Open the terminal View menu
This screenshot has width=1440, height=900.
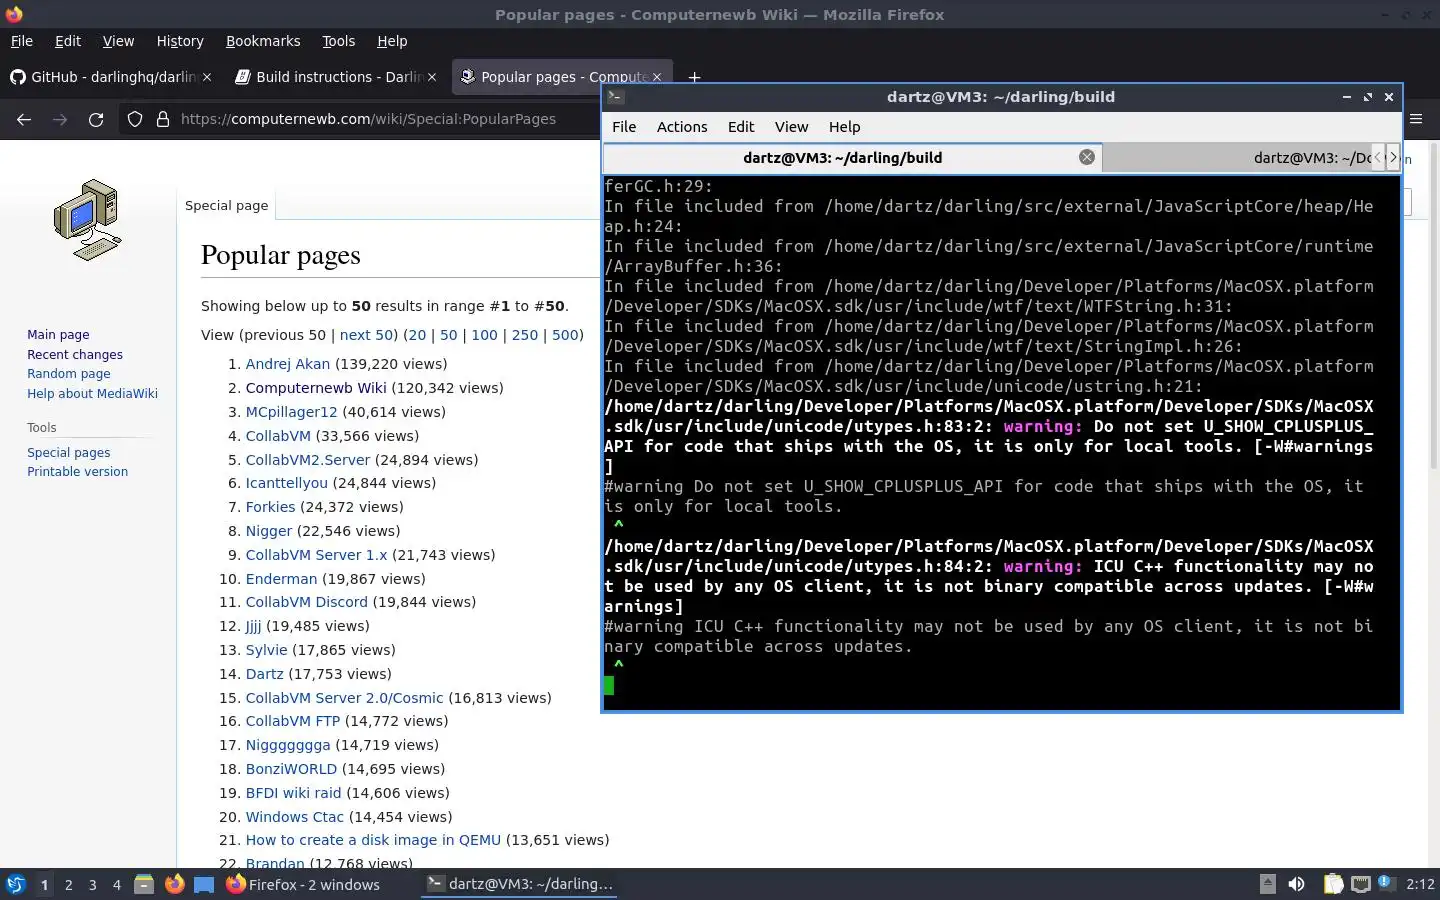pos(791,127)
